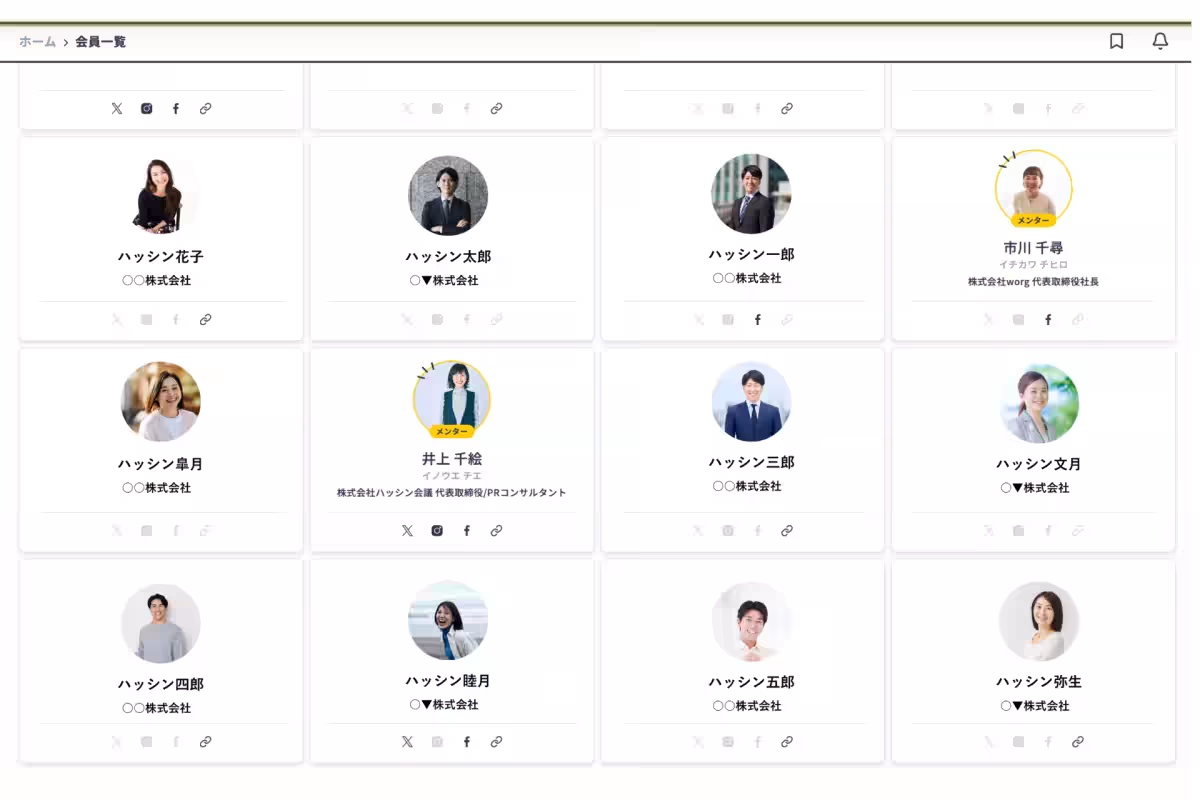Click ハッシン花子's website link icon

click(205, 320)
